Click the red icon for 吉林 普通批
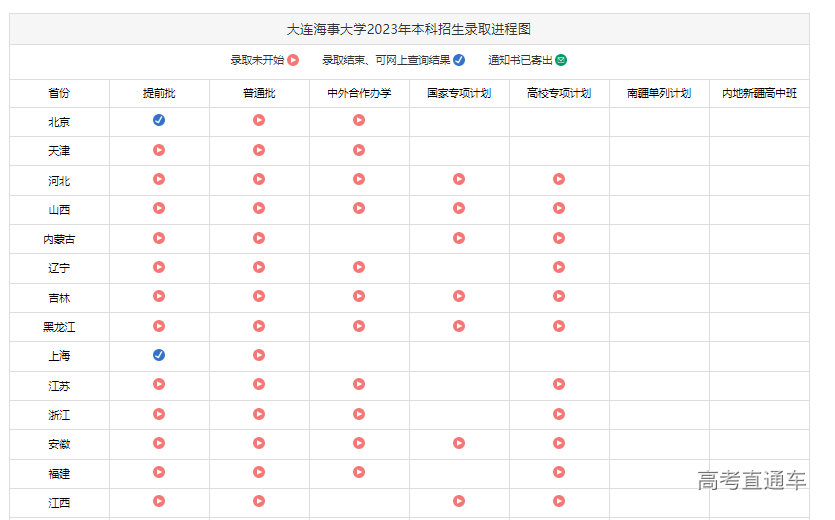The width and height of the screenshot is (835, 520). 259,296
